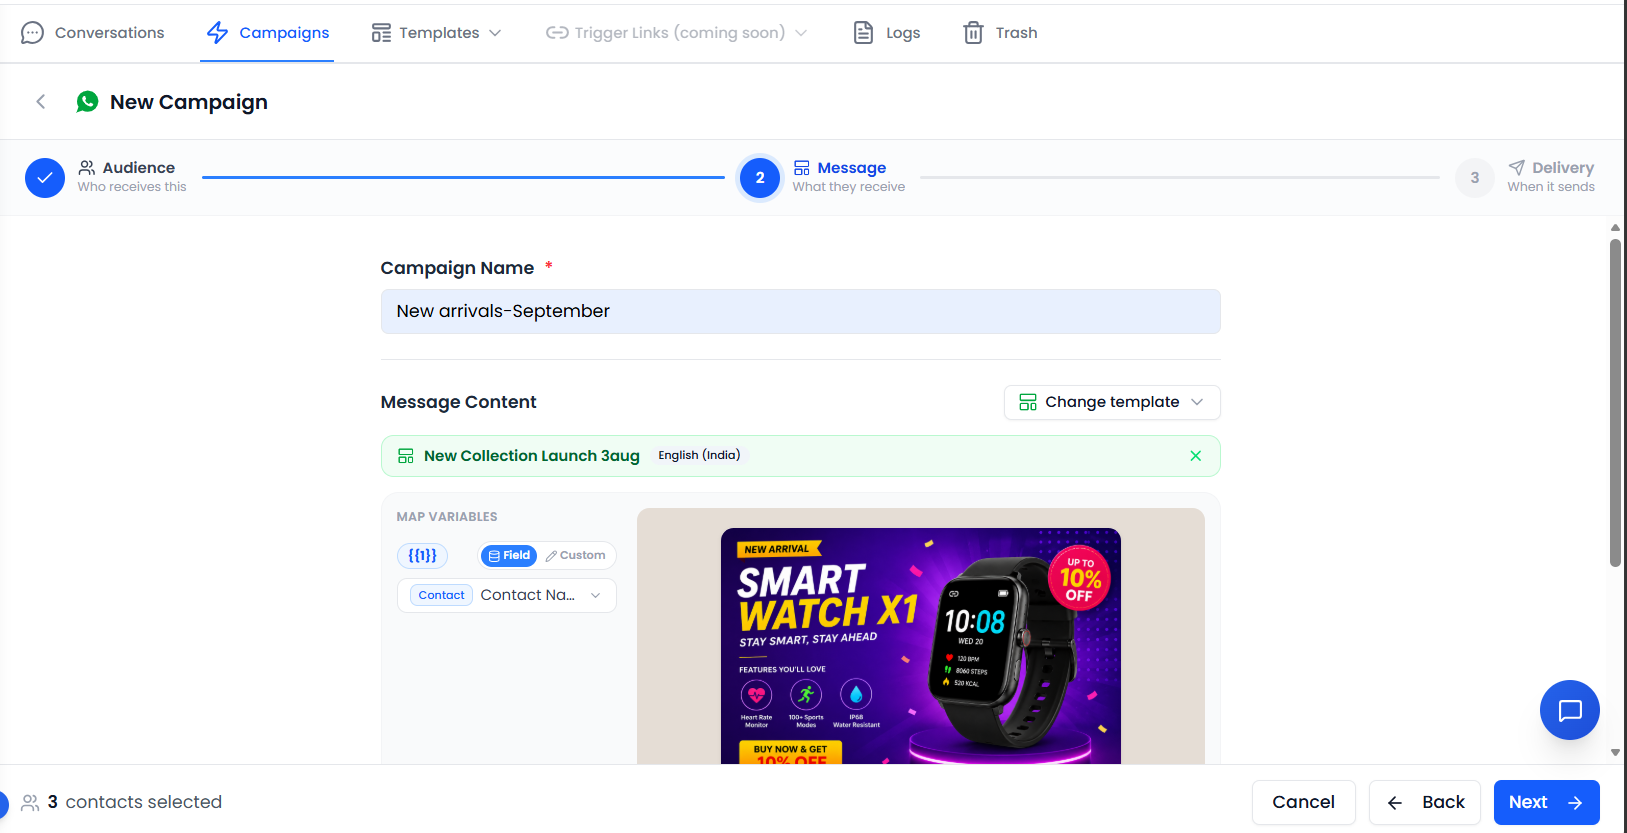Screen dimensions: 1627x833
Task: Click the New Collection Launch 3aug name
Action: coord(532,456)
